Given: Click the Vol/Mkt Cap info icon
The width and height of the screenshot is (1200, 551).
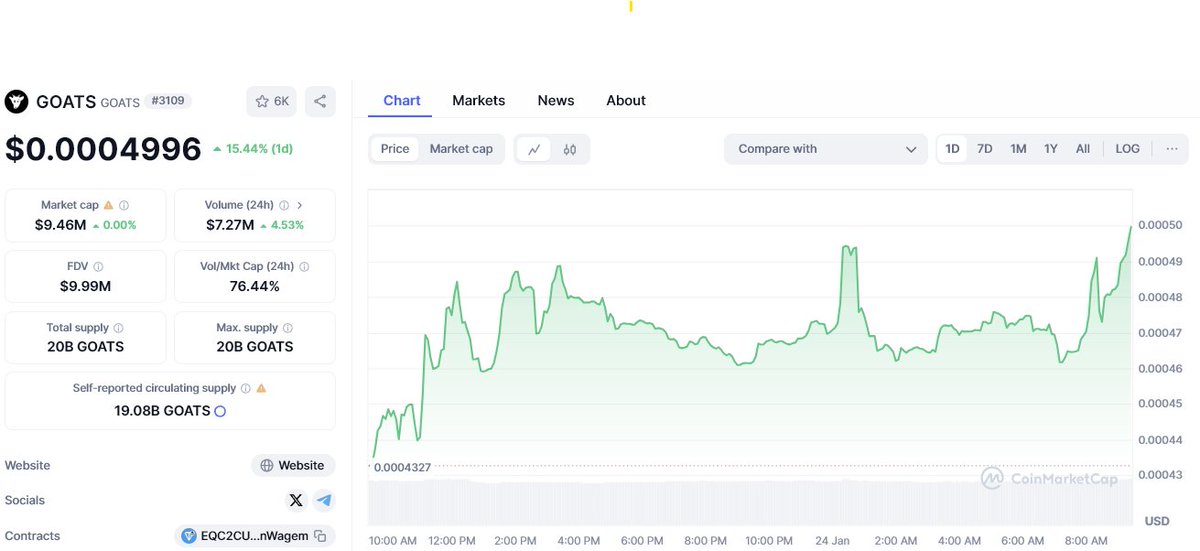Looking at the screenshot, I should click(304, 267).
